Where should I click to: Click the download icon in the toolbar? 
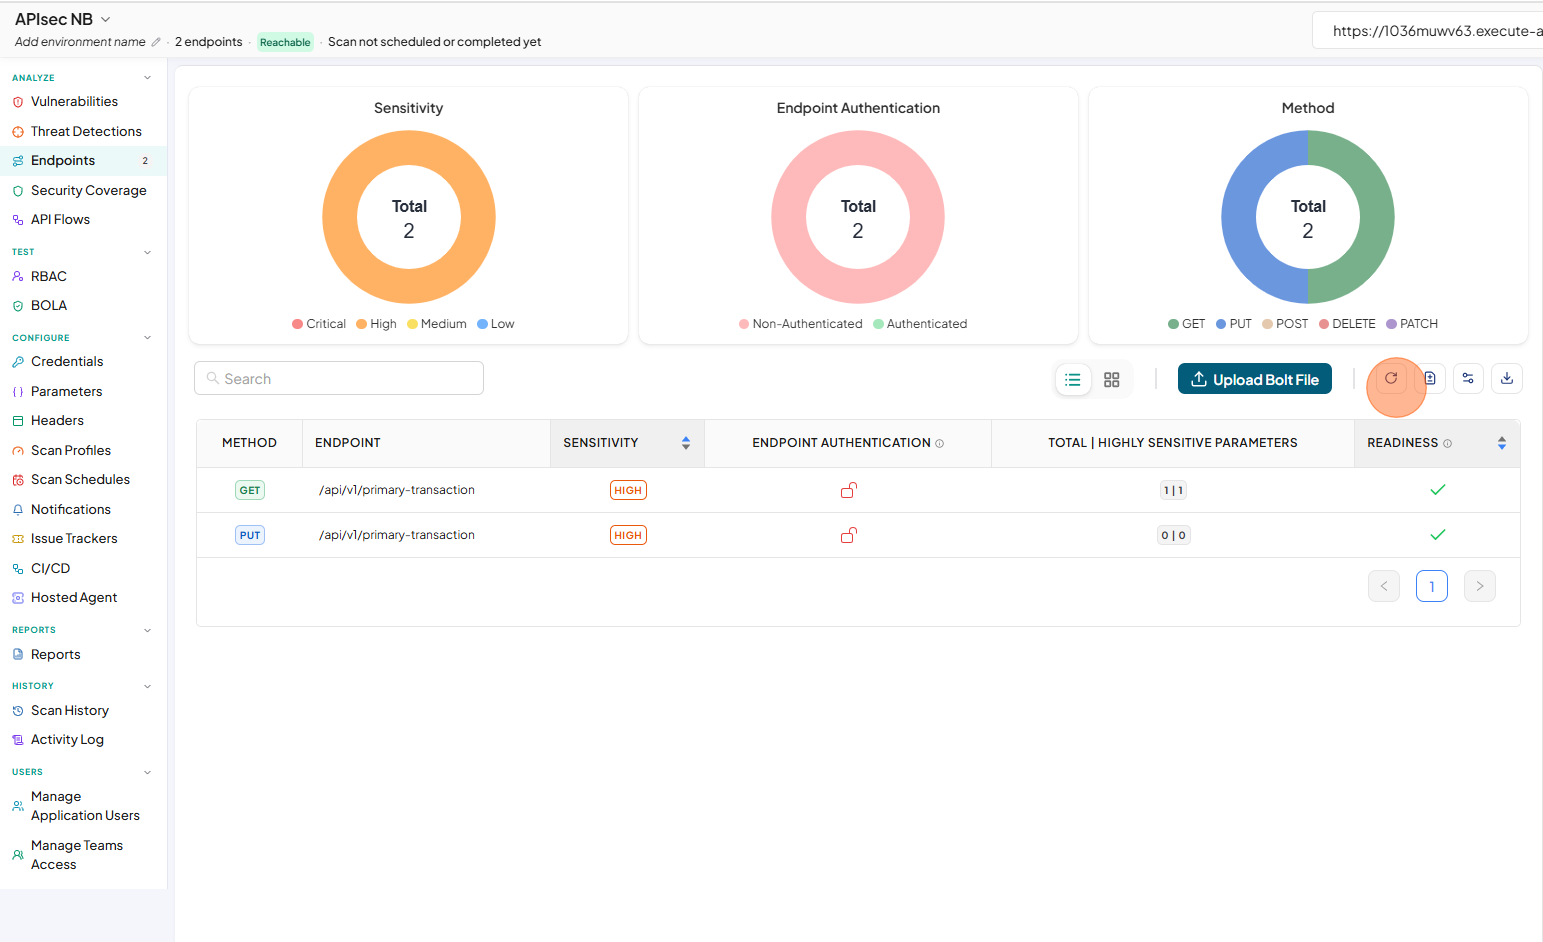1507,378
